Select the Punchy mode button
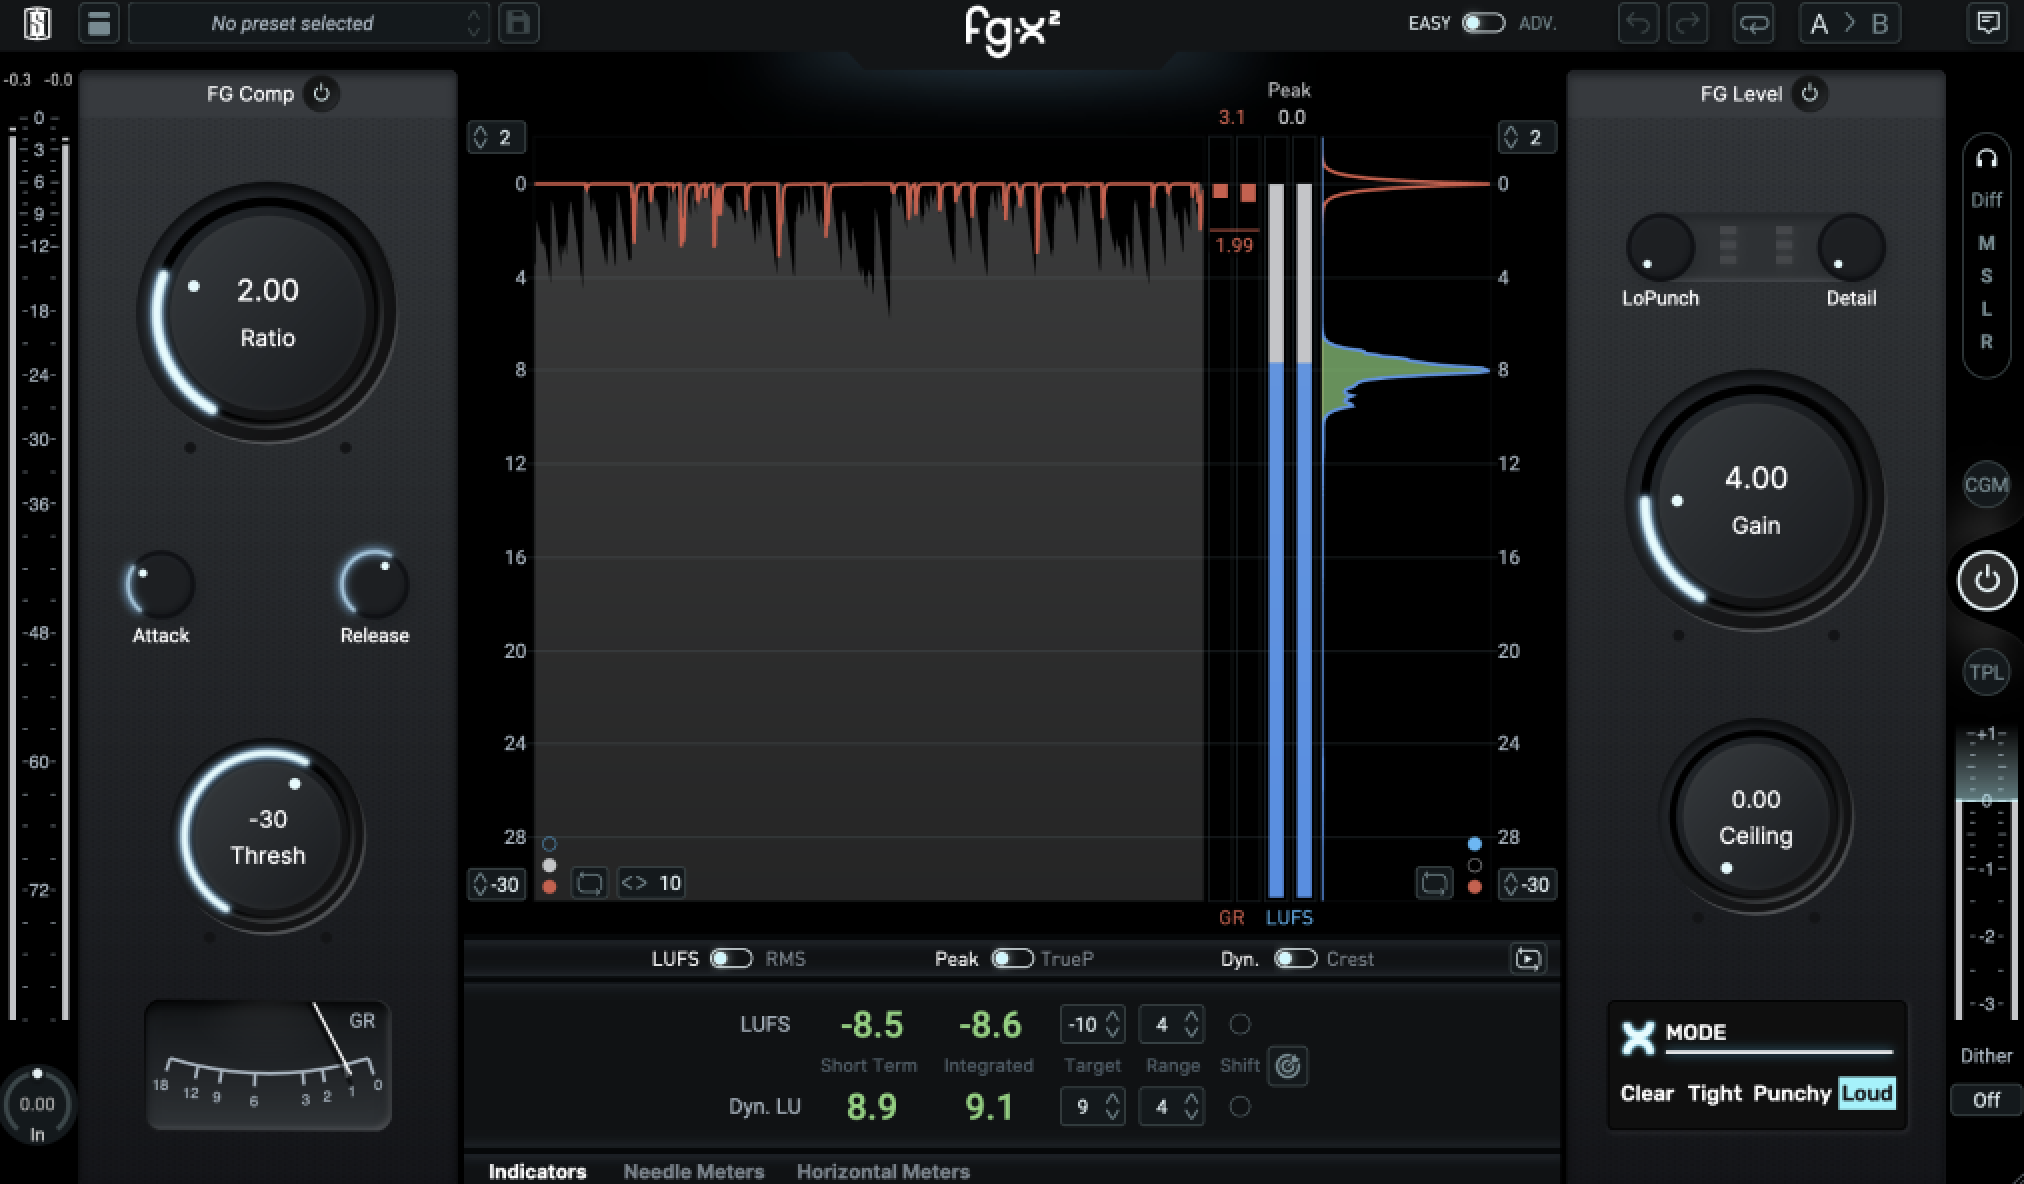This screenshot has height=1184, width=2024. [1791, 1093]
